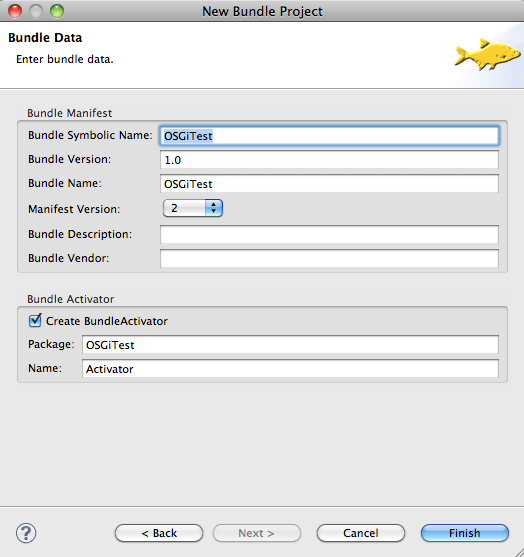Click the Bundle Activator group label
Image resolution: width=524 pixels, height=557 pixels.
[71, 299]
